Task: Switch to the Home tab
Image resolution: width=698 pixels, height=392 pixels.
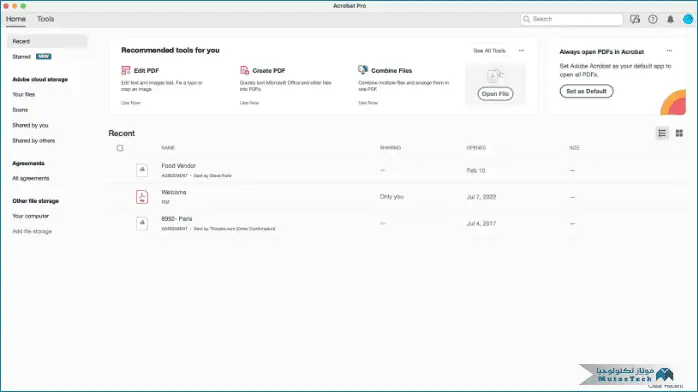Action: pyautogui.click(x=16, y=19)
